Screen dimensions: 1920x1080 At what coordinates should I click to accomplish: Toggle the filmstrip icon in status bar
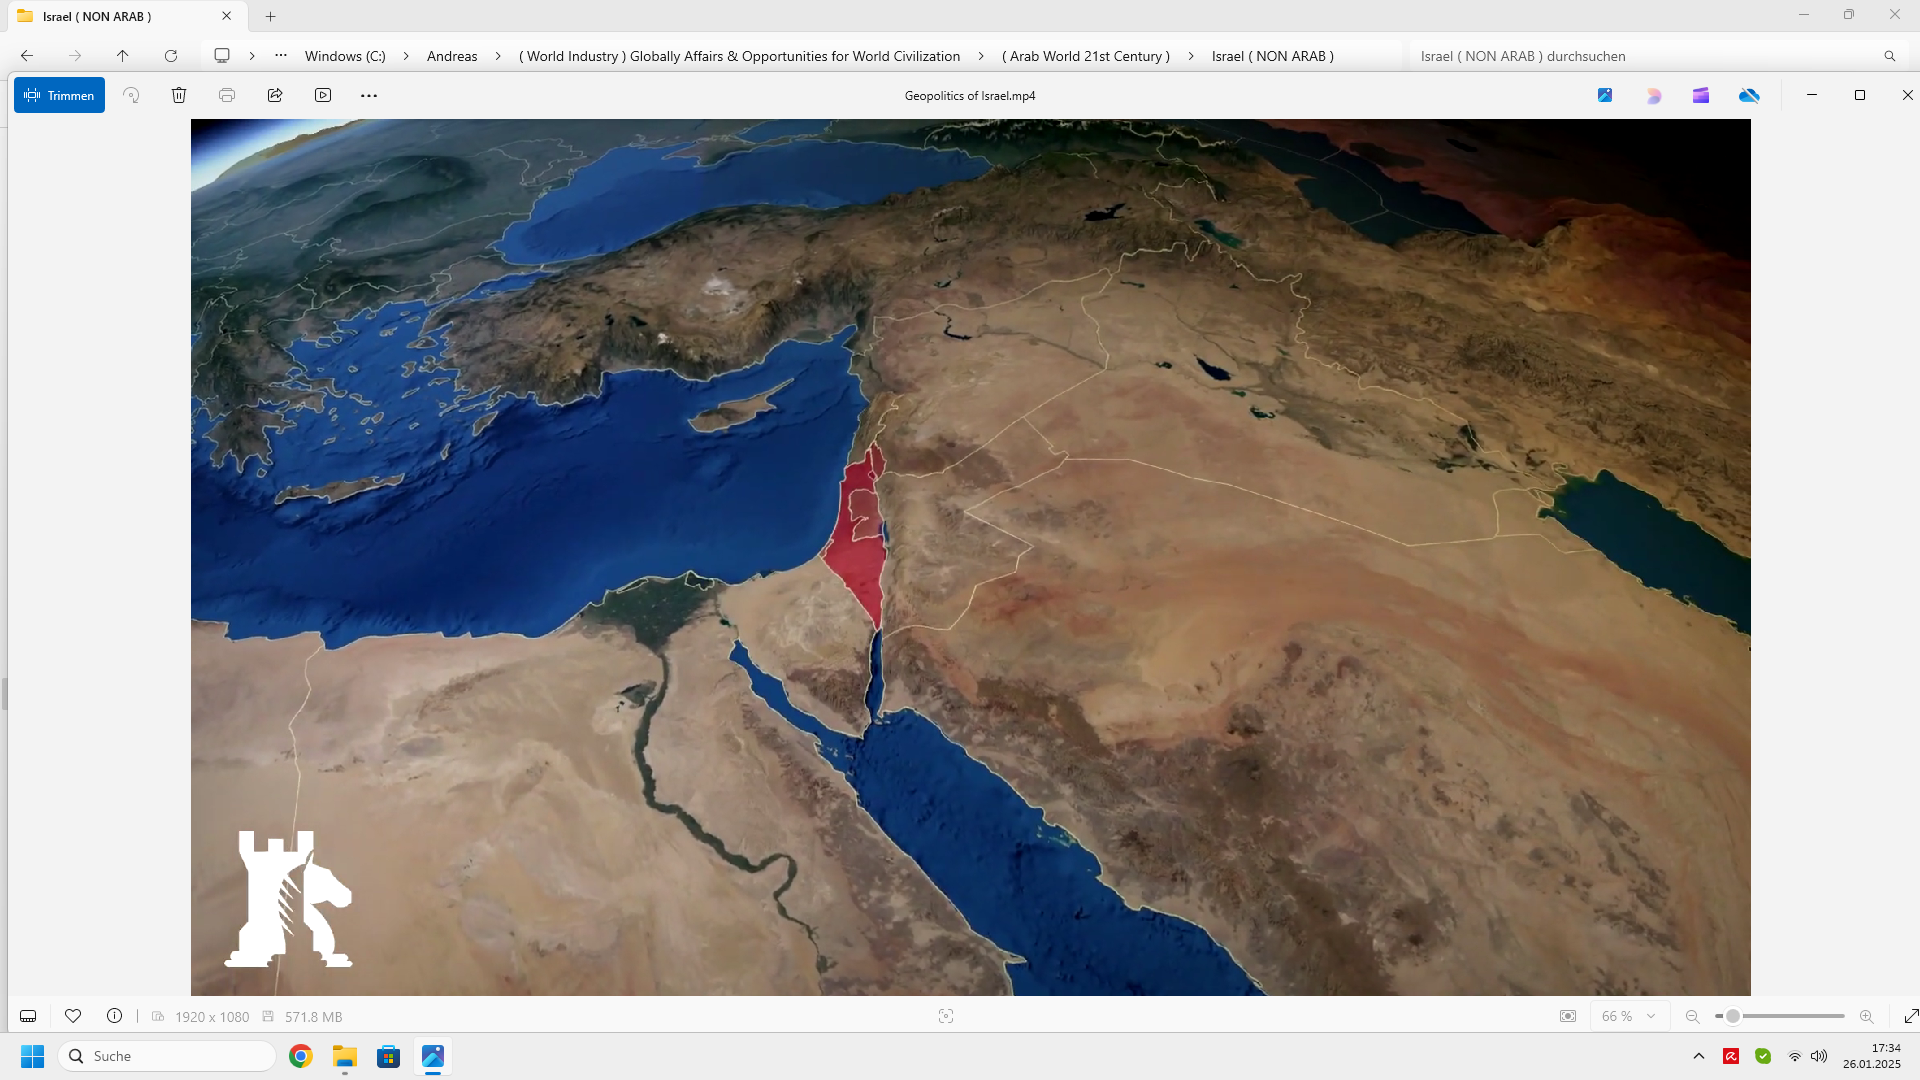[x=28, y=1016]
